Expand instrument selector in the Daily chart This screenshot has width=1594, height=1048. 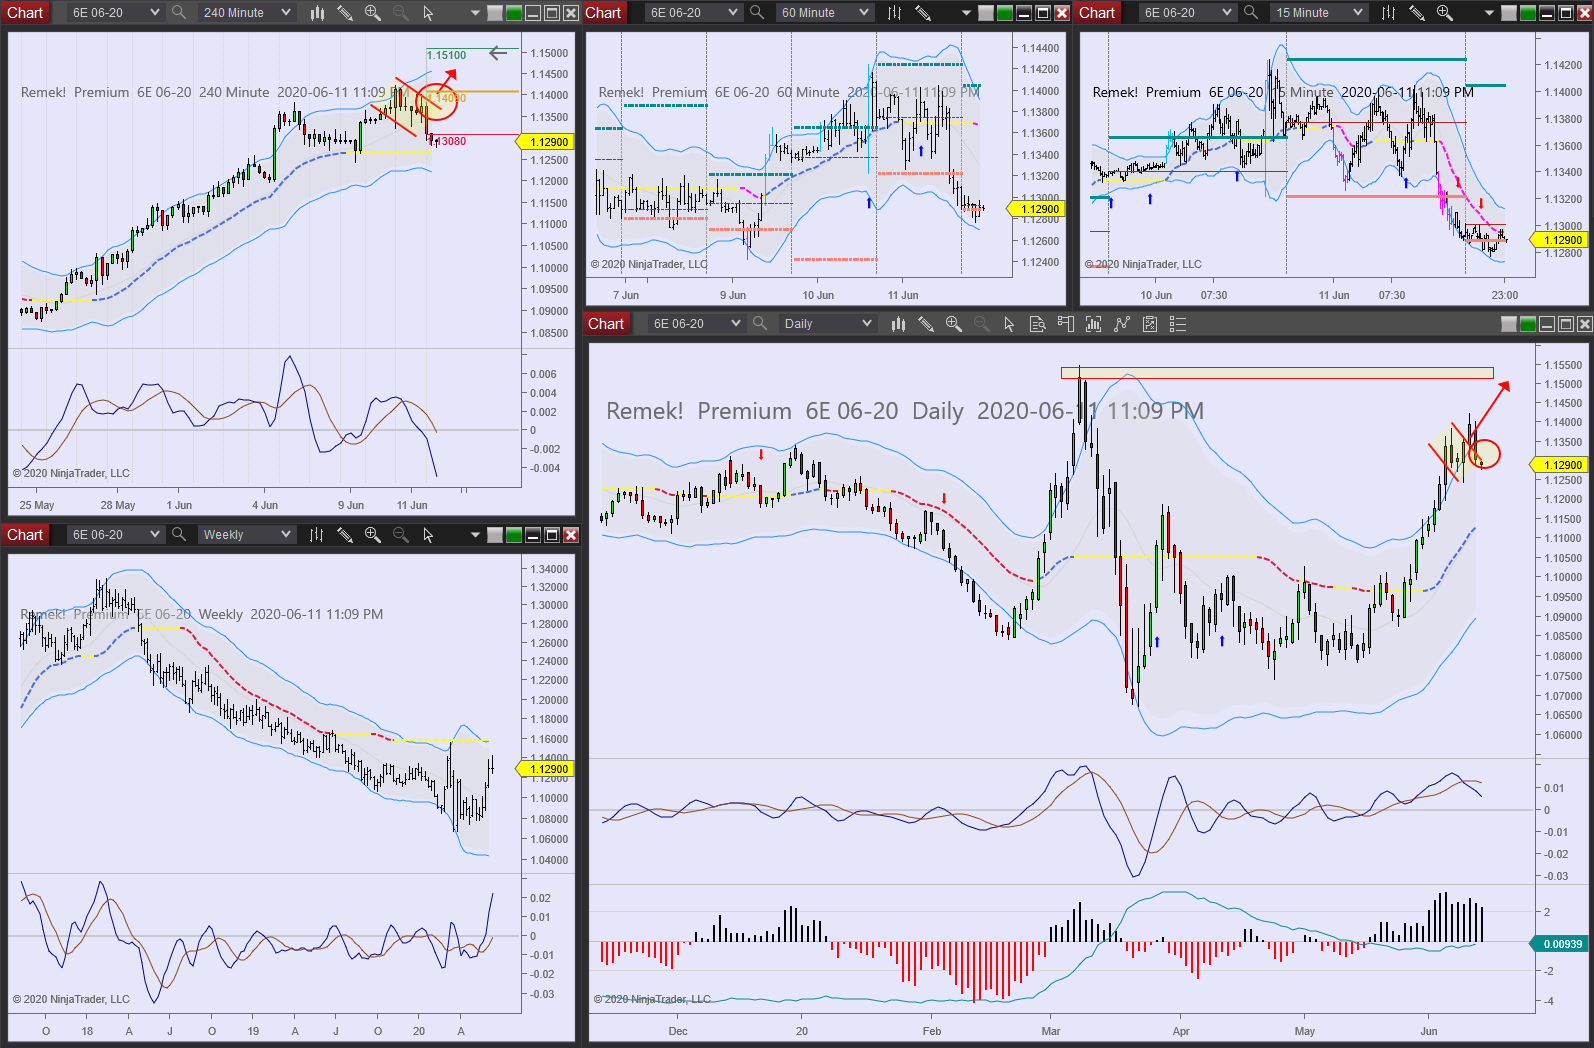click(696, 323)
